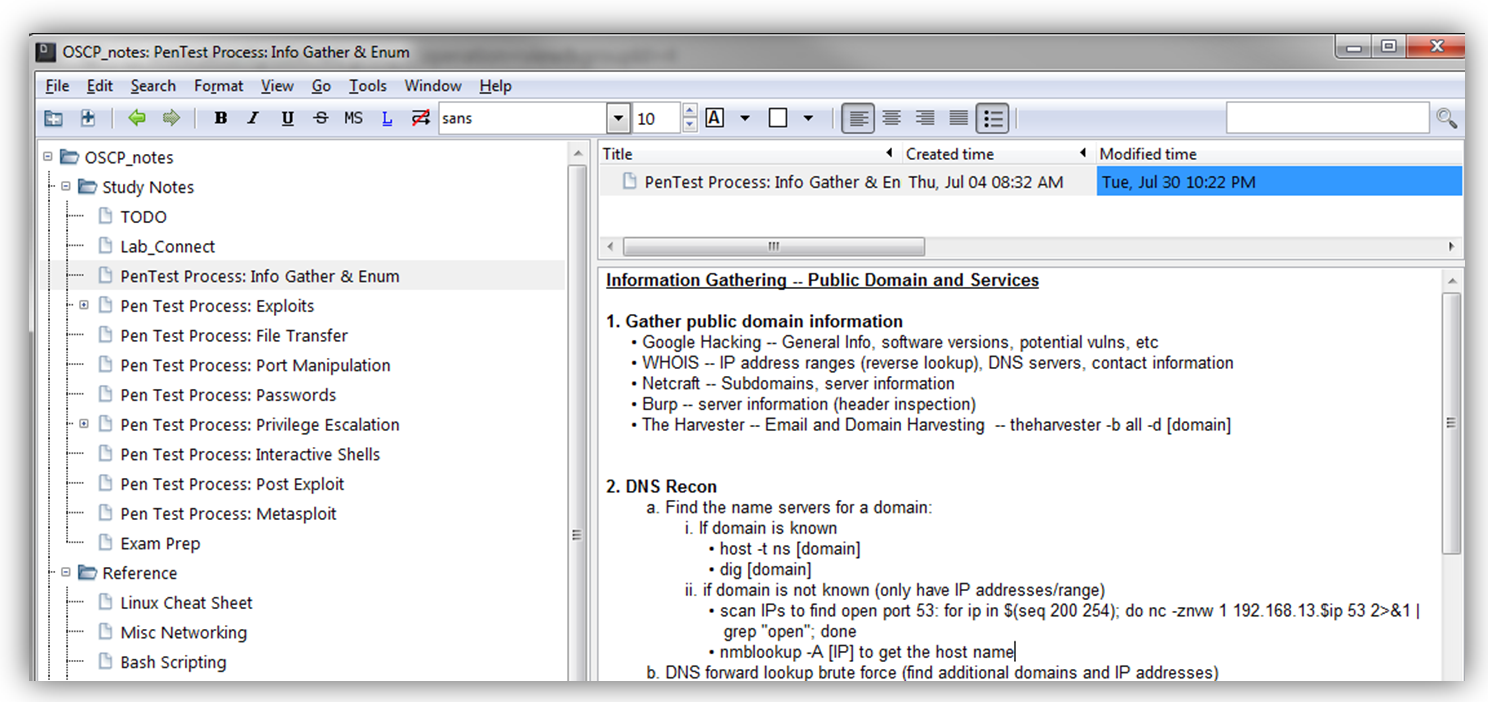Open the Format menu

(218, 86)
